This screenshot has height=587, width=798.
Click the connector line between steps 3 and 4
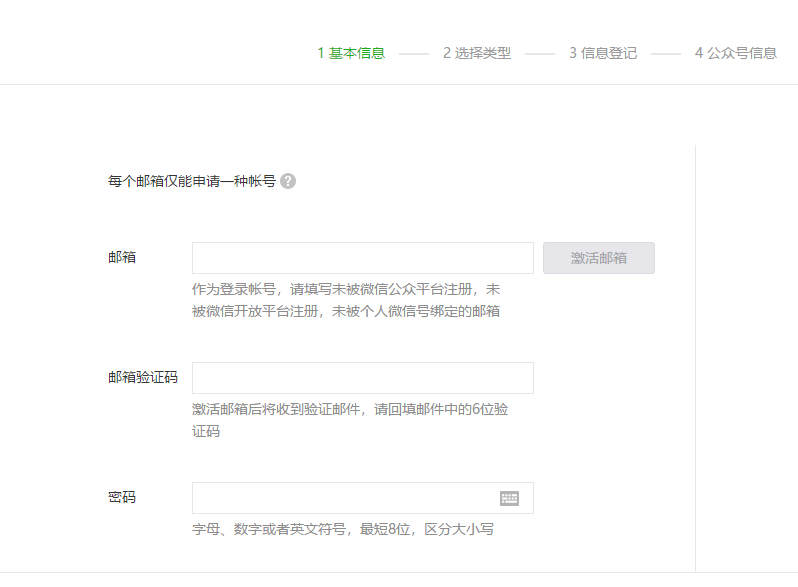(x=666, y=54)
